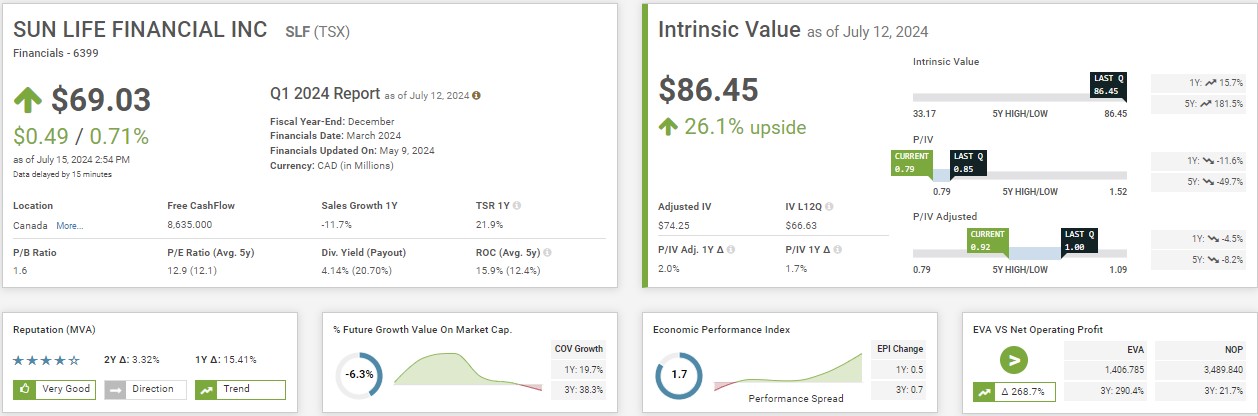
Task: Click the Trend button
Action: point(240,390)
